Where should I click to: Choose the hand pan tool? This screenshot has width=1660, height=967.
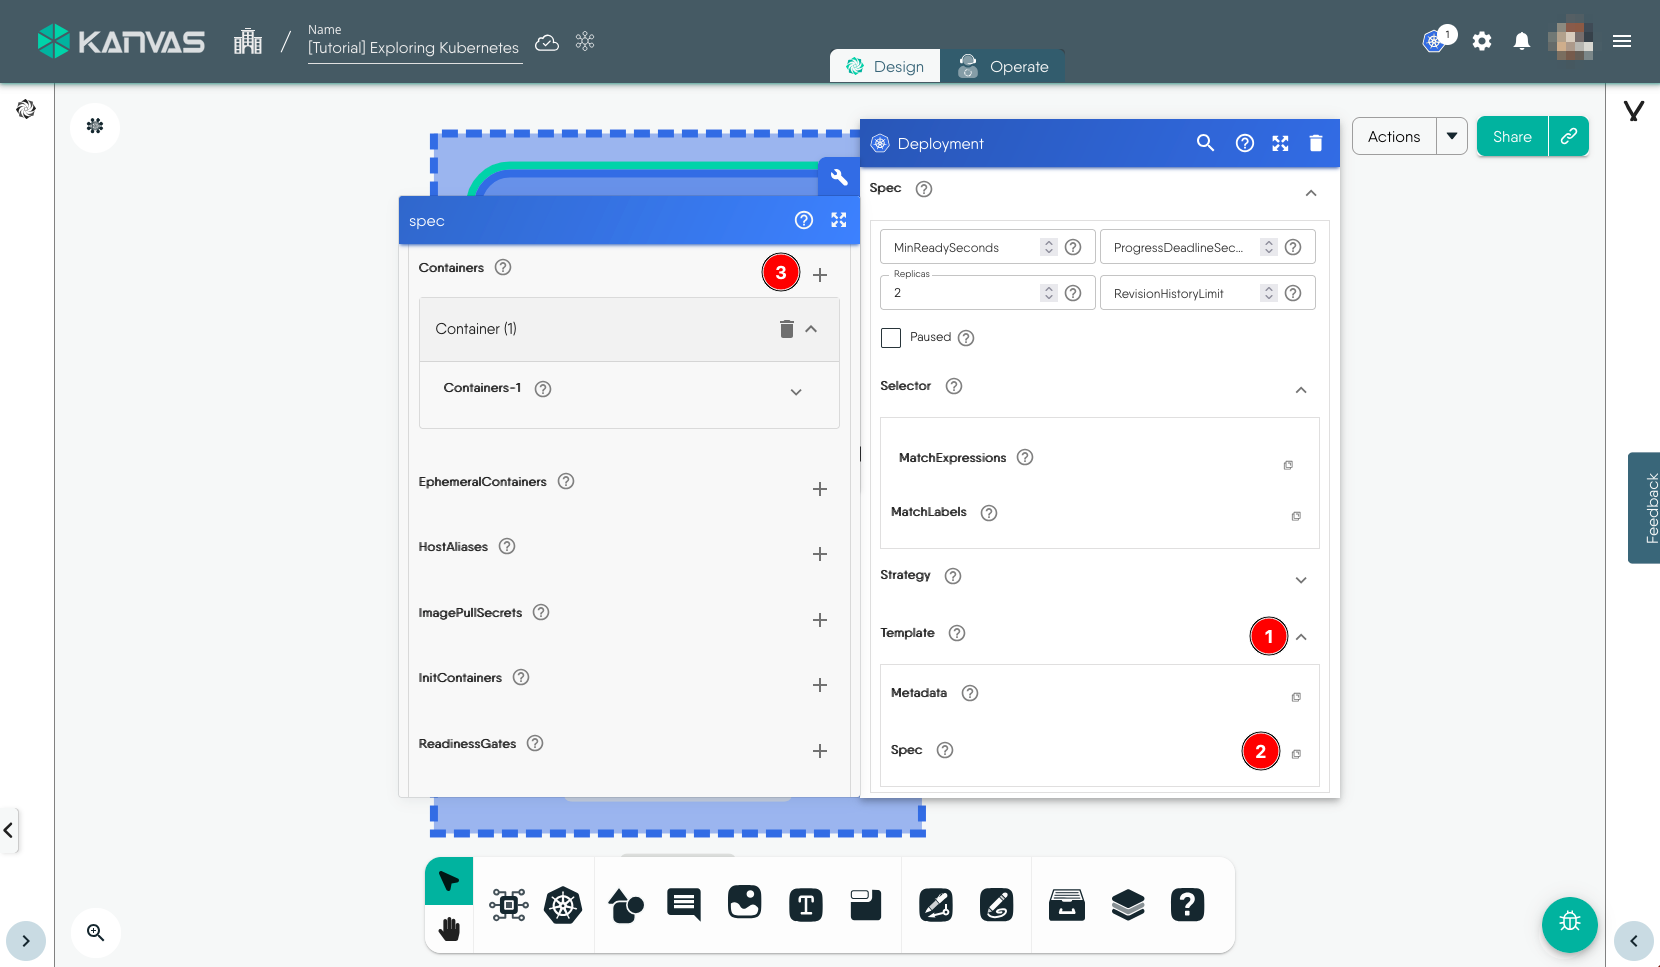[x=449, y=930]
